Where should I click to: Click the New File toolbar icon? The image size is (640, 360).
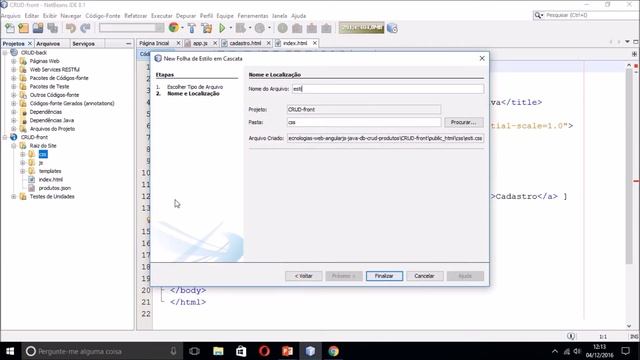(x=9, y=28)
